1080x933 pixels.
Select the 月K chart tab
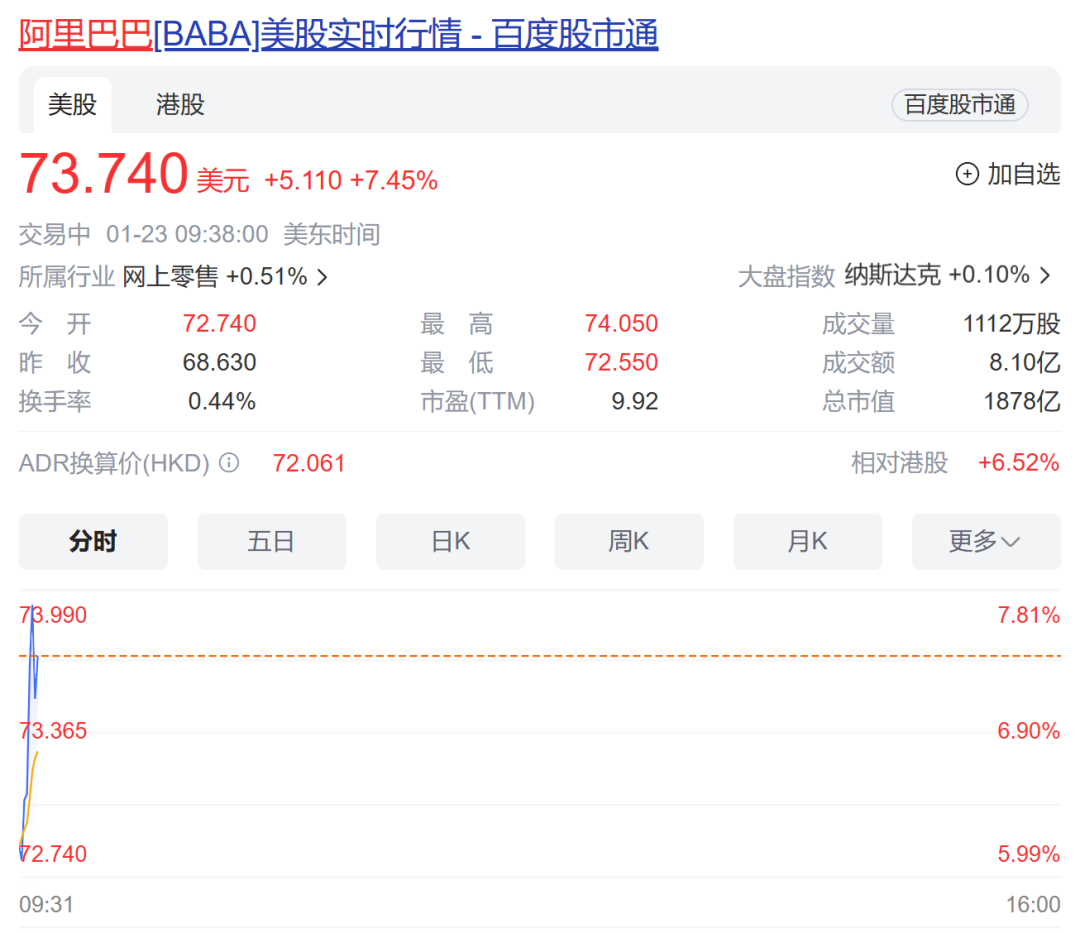pyautogui.click(x=807, y=541)
